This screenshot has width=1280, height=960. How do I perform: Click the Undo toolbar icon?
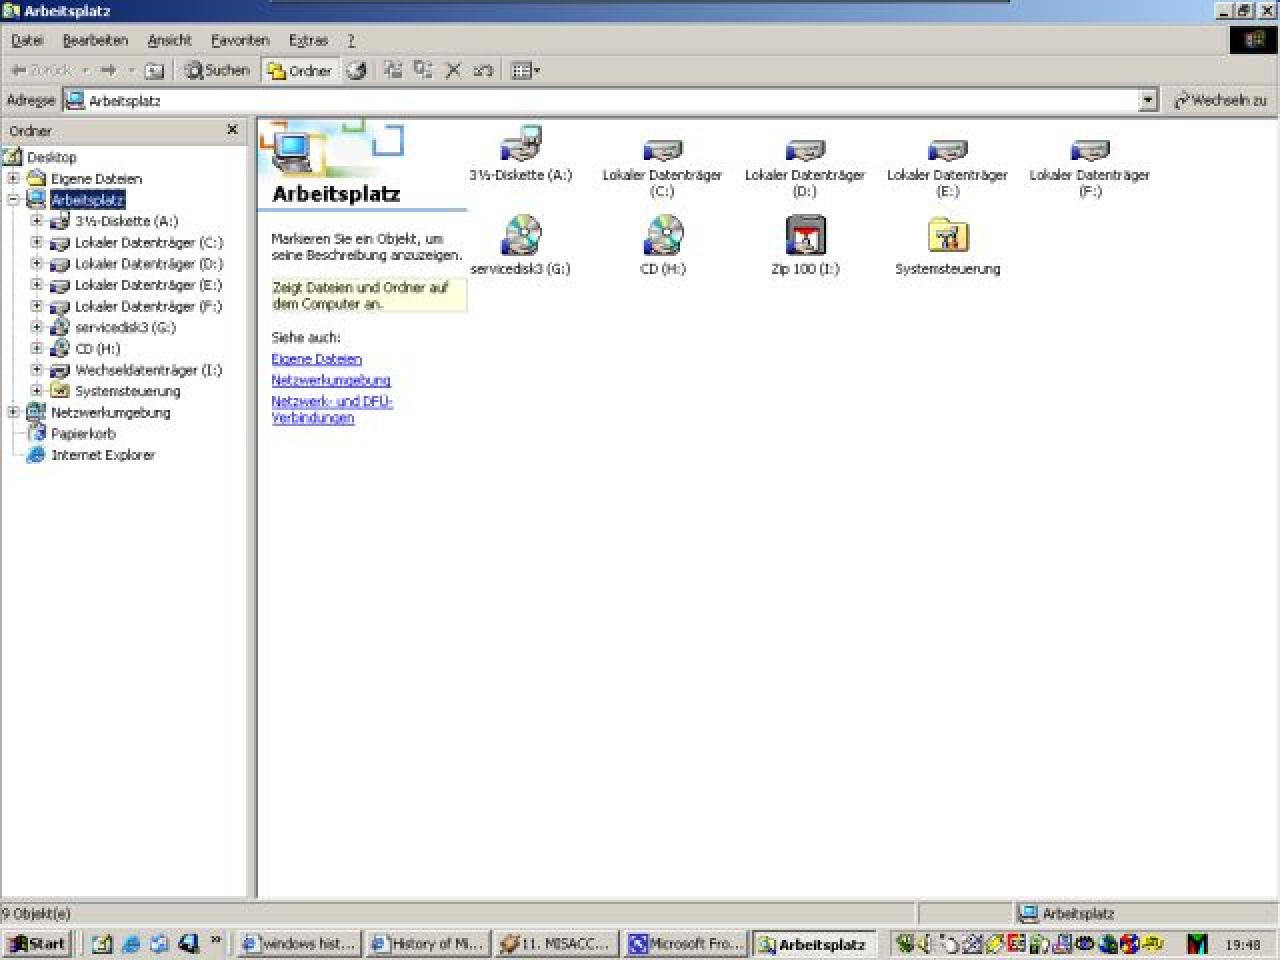click(x=483, y=70)
